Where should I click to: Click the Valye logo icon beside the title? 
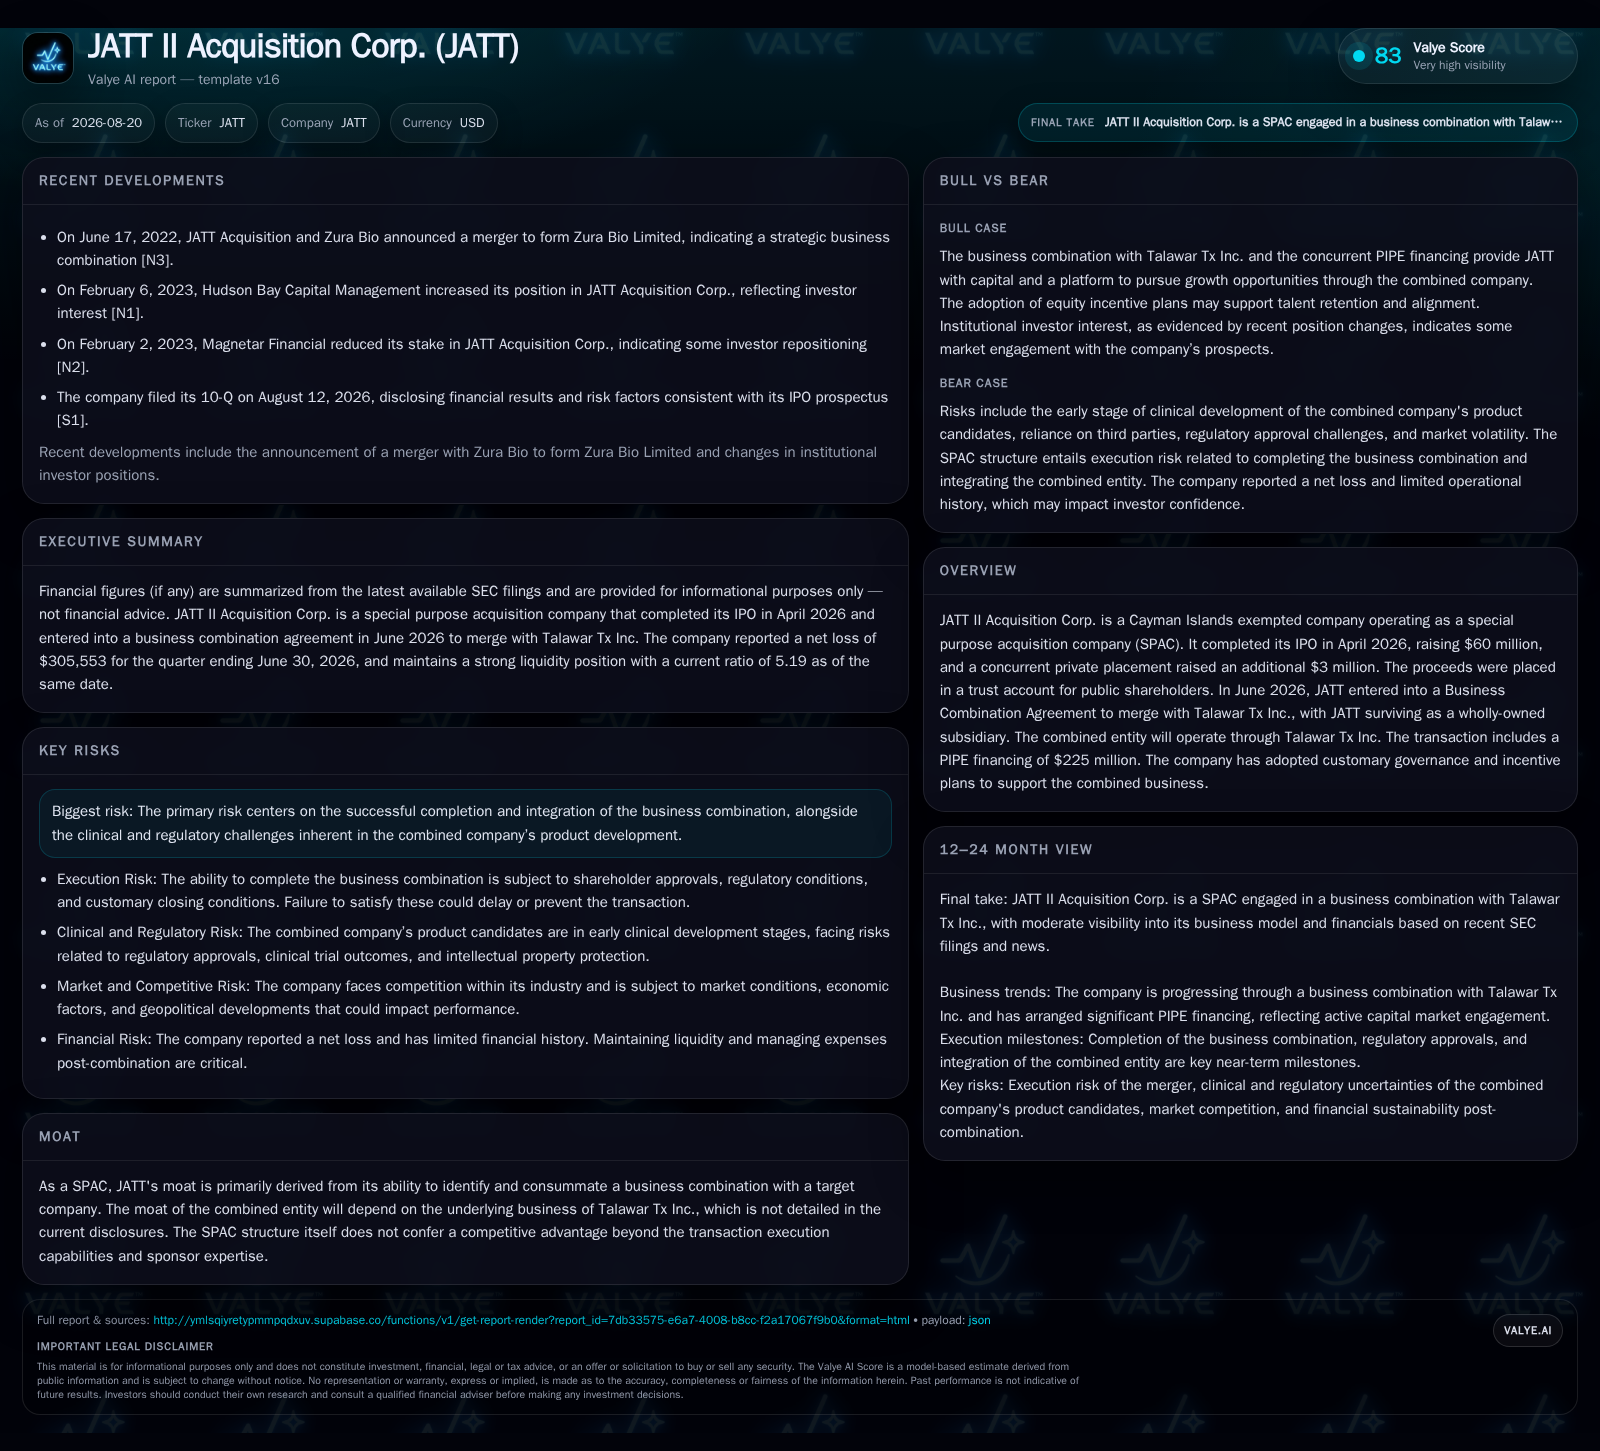coord(48,58)
